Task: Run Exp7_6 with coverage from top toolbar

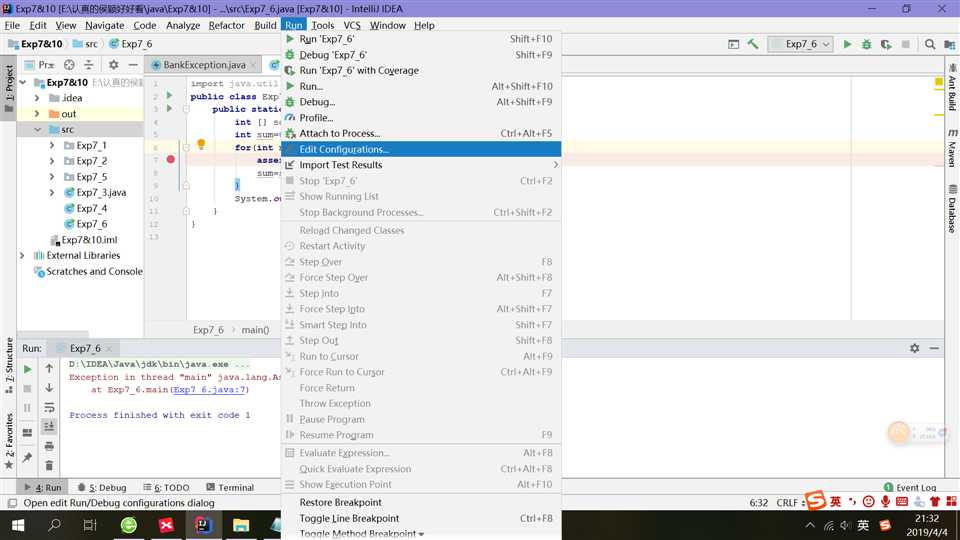Action: click(886, 44)
